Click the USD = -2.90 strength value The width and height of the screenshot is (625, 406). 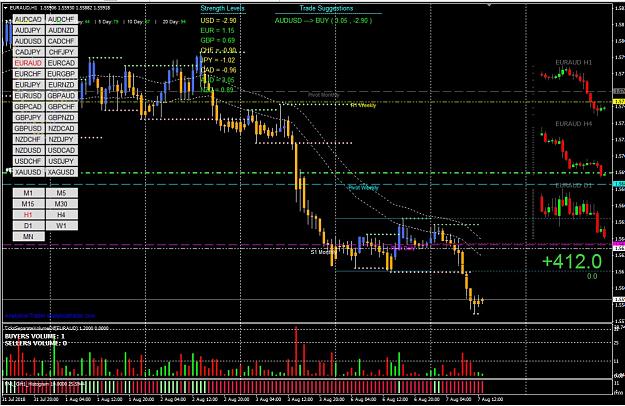point(218,20)
